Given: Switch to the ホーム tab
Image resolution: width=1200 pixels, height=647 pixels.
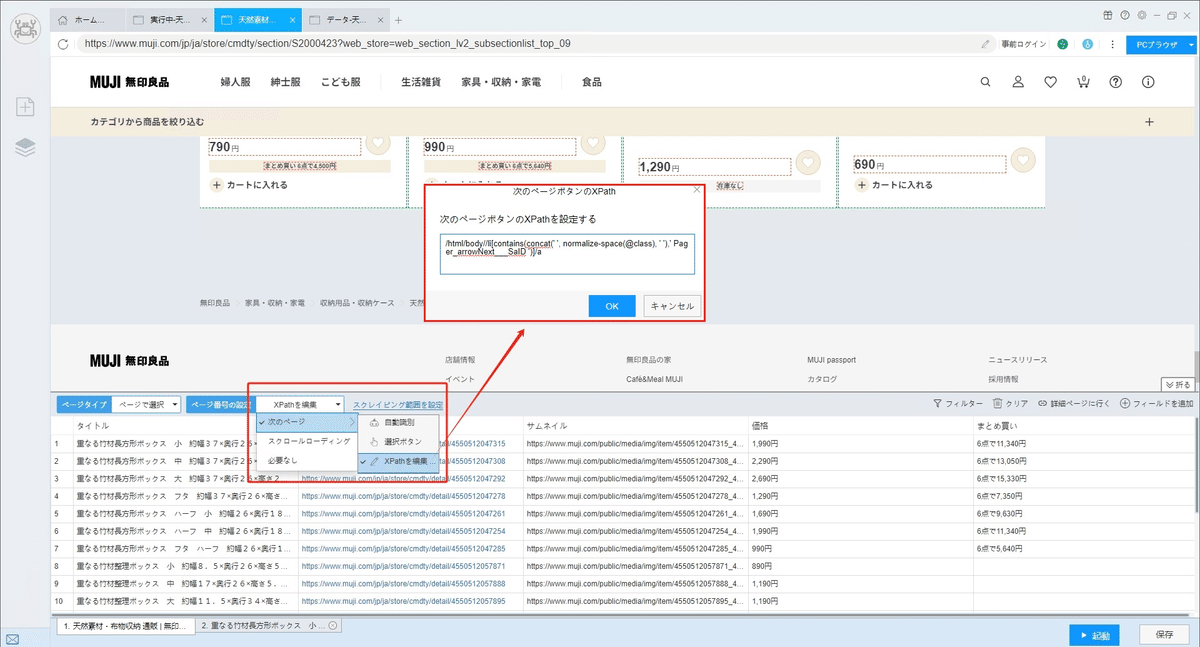Looking at the screenshot, I should click(x=88, y=20).
